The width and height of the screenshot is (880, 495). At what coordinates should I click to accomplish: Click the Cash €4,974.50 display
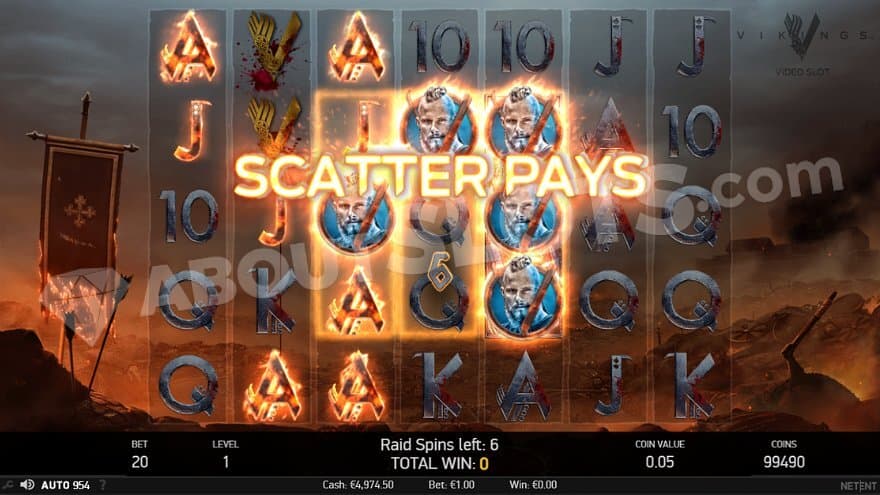pos(358,484)
